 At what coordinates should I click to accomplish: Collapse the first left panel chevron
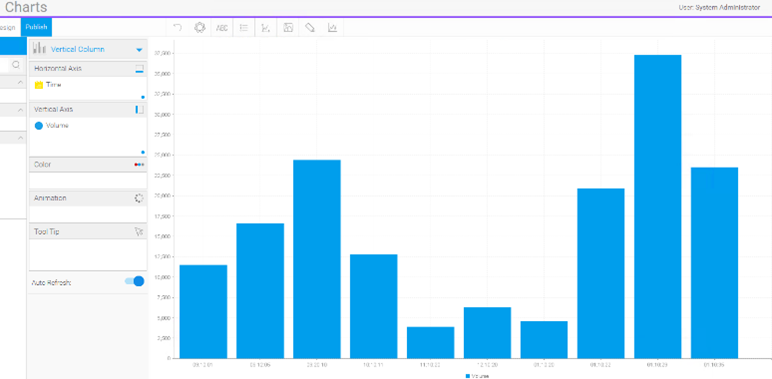(x=20, y=82)
